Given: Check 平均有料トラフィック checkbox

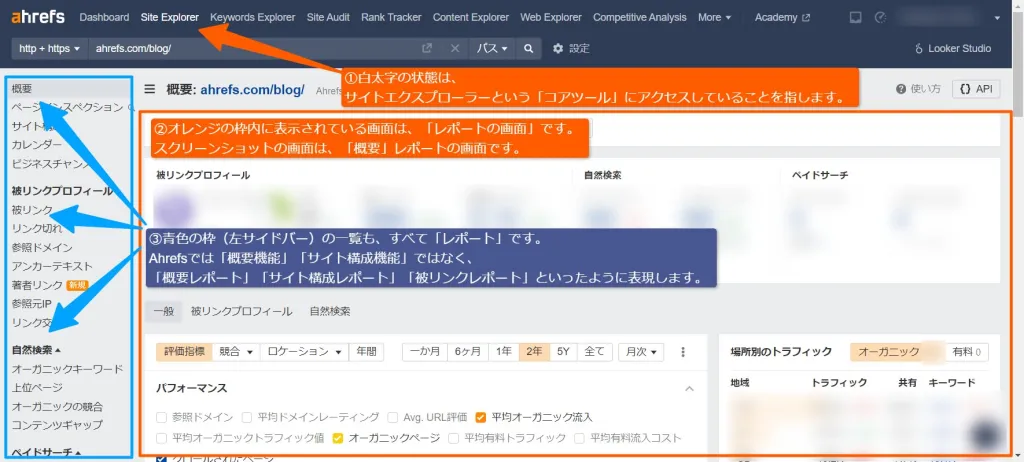Looking at the screenshot, I should 453,438.
